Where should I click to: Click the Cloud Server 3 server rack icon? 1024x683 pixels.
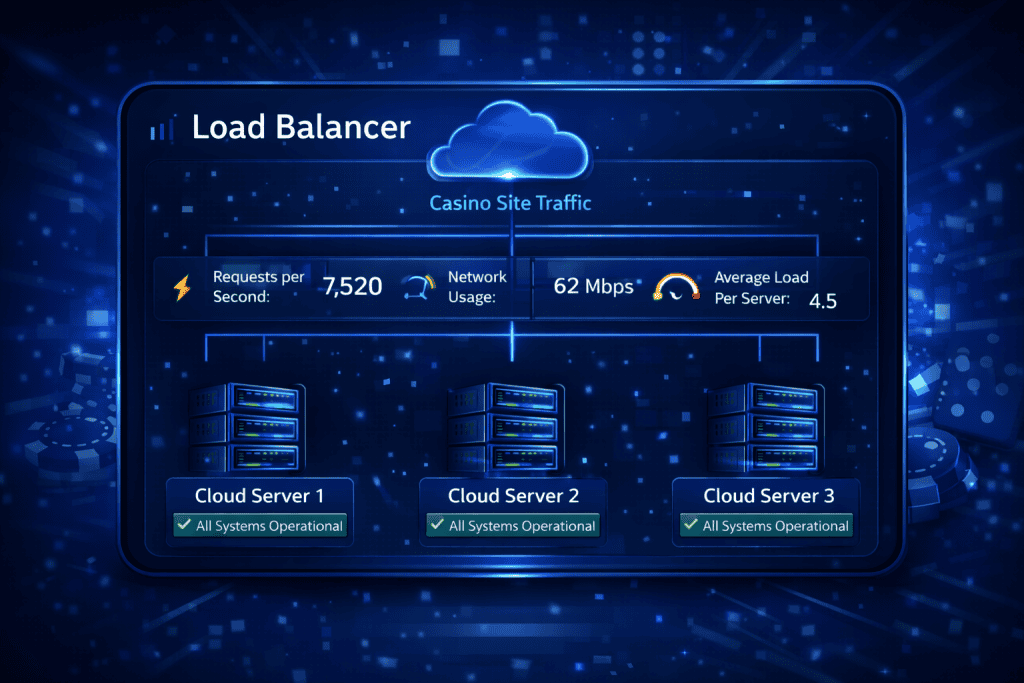tap(766, 427)
